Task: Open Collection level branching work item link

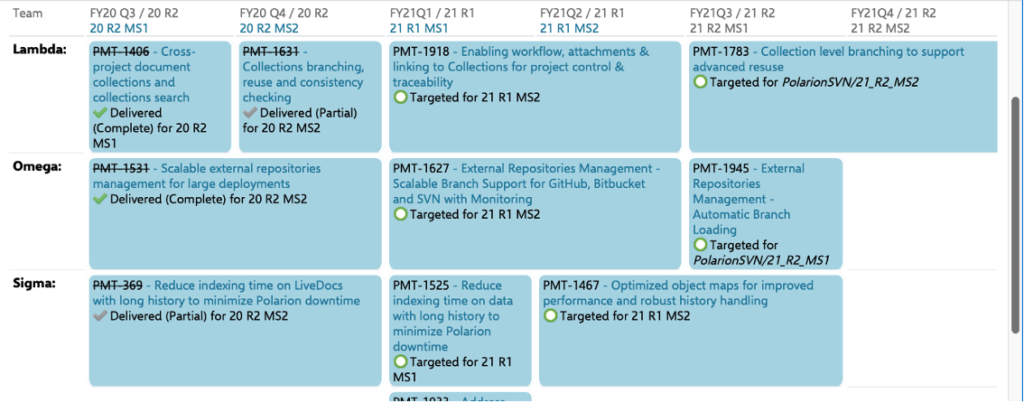Action: (829, 59)
